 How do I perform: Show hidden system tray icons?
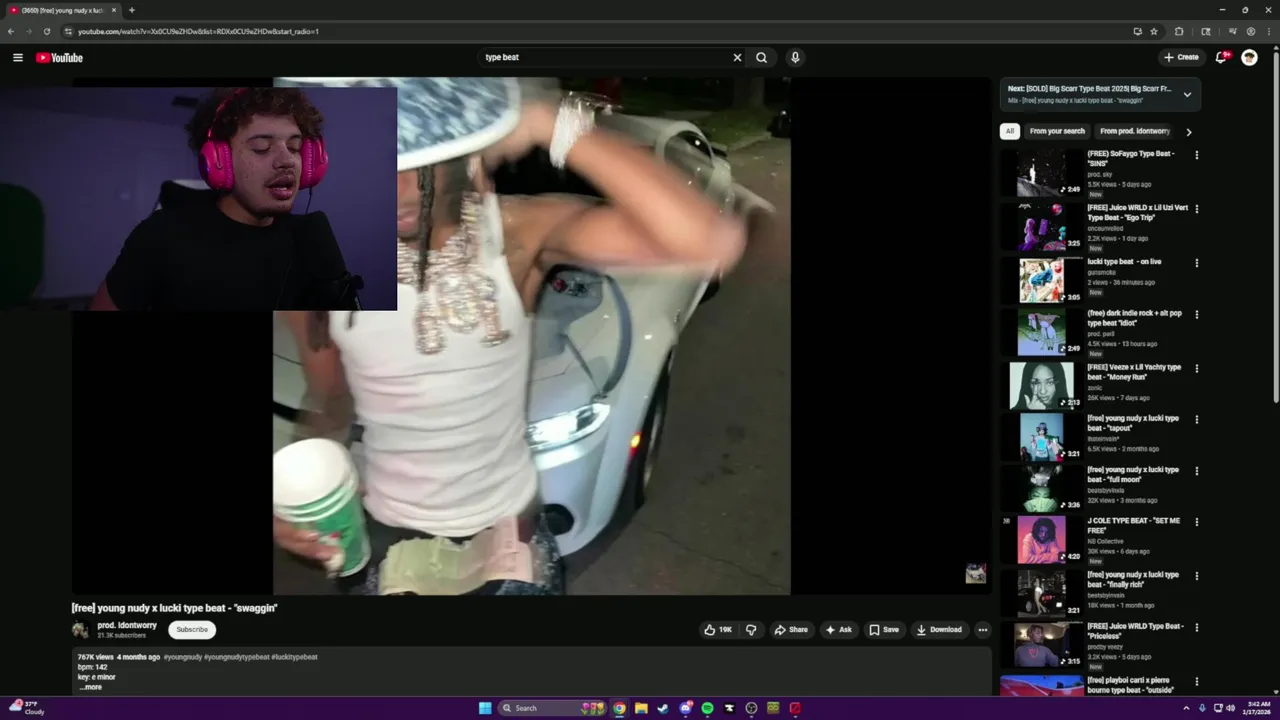coord(1186,708)
